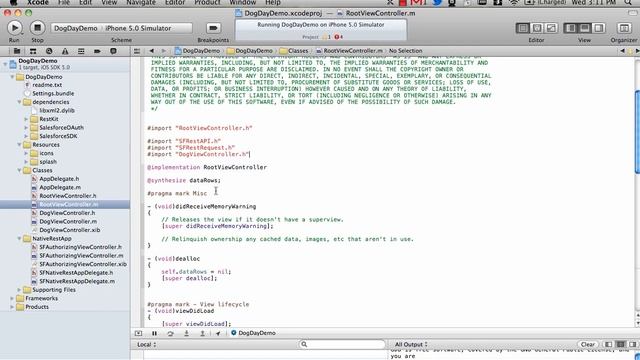Click DogDayDemo project in jump bar
Viewport: 640px width, 360px height.
coord(197,51)
